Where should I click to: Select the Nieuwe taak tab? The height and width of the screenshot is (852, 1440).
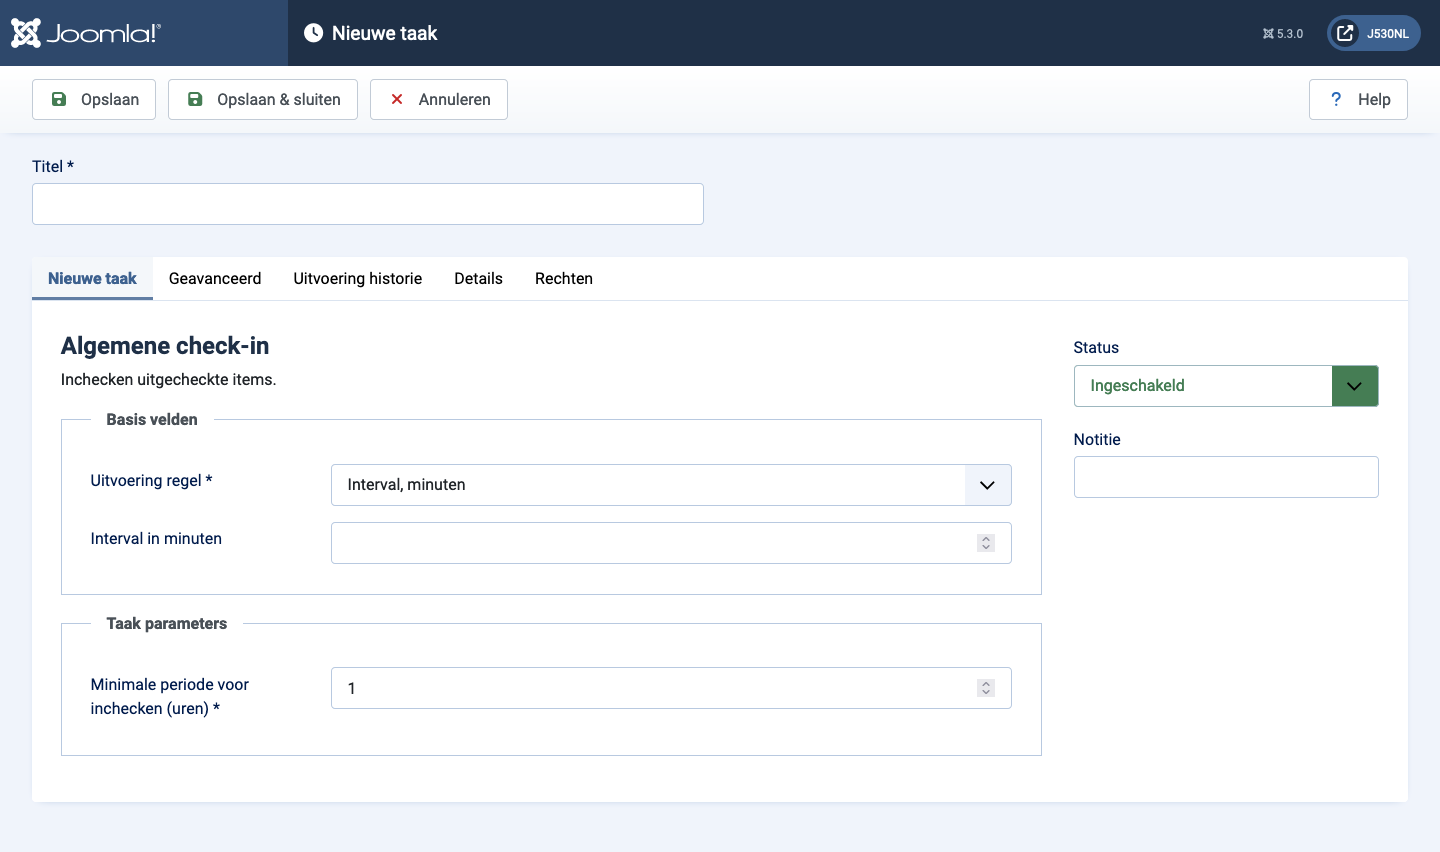92,279
